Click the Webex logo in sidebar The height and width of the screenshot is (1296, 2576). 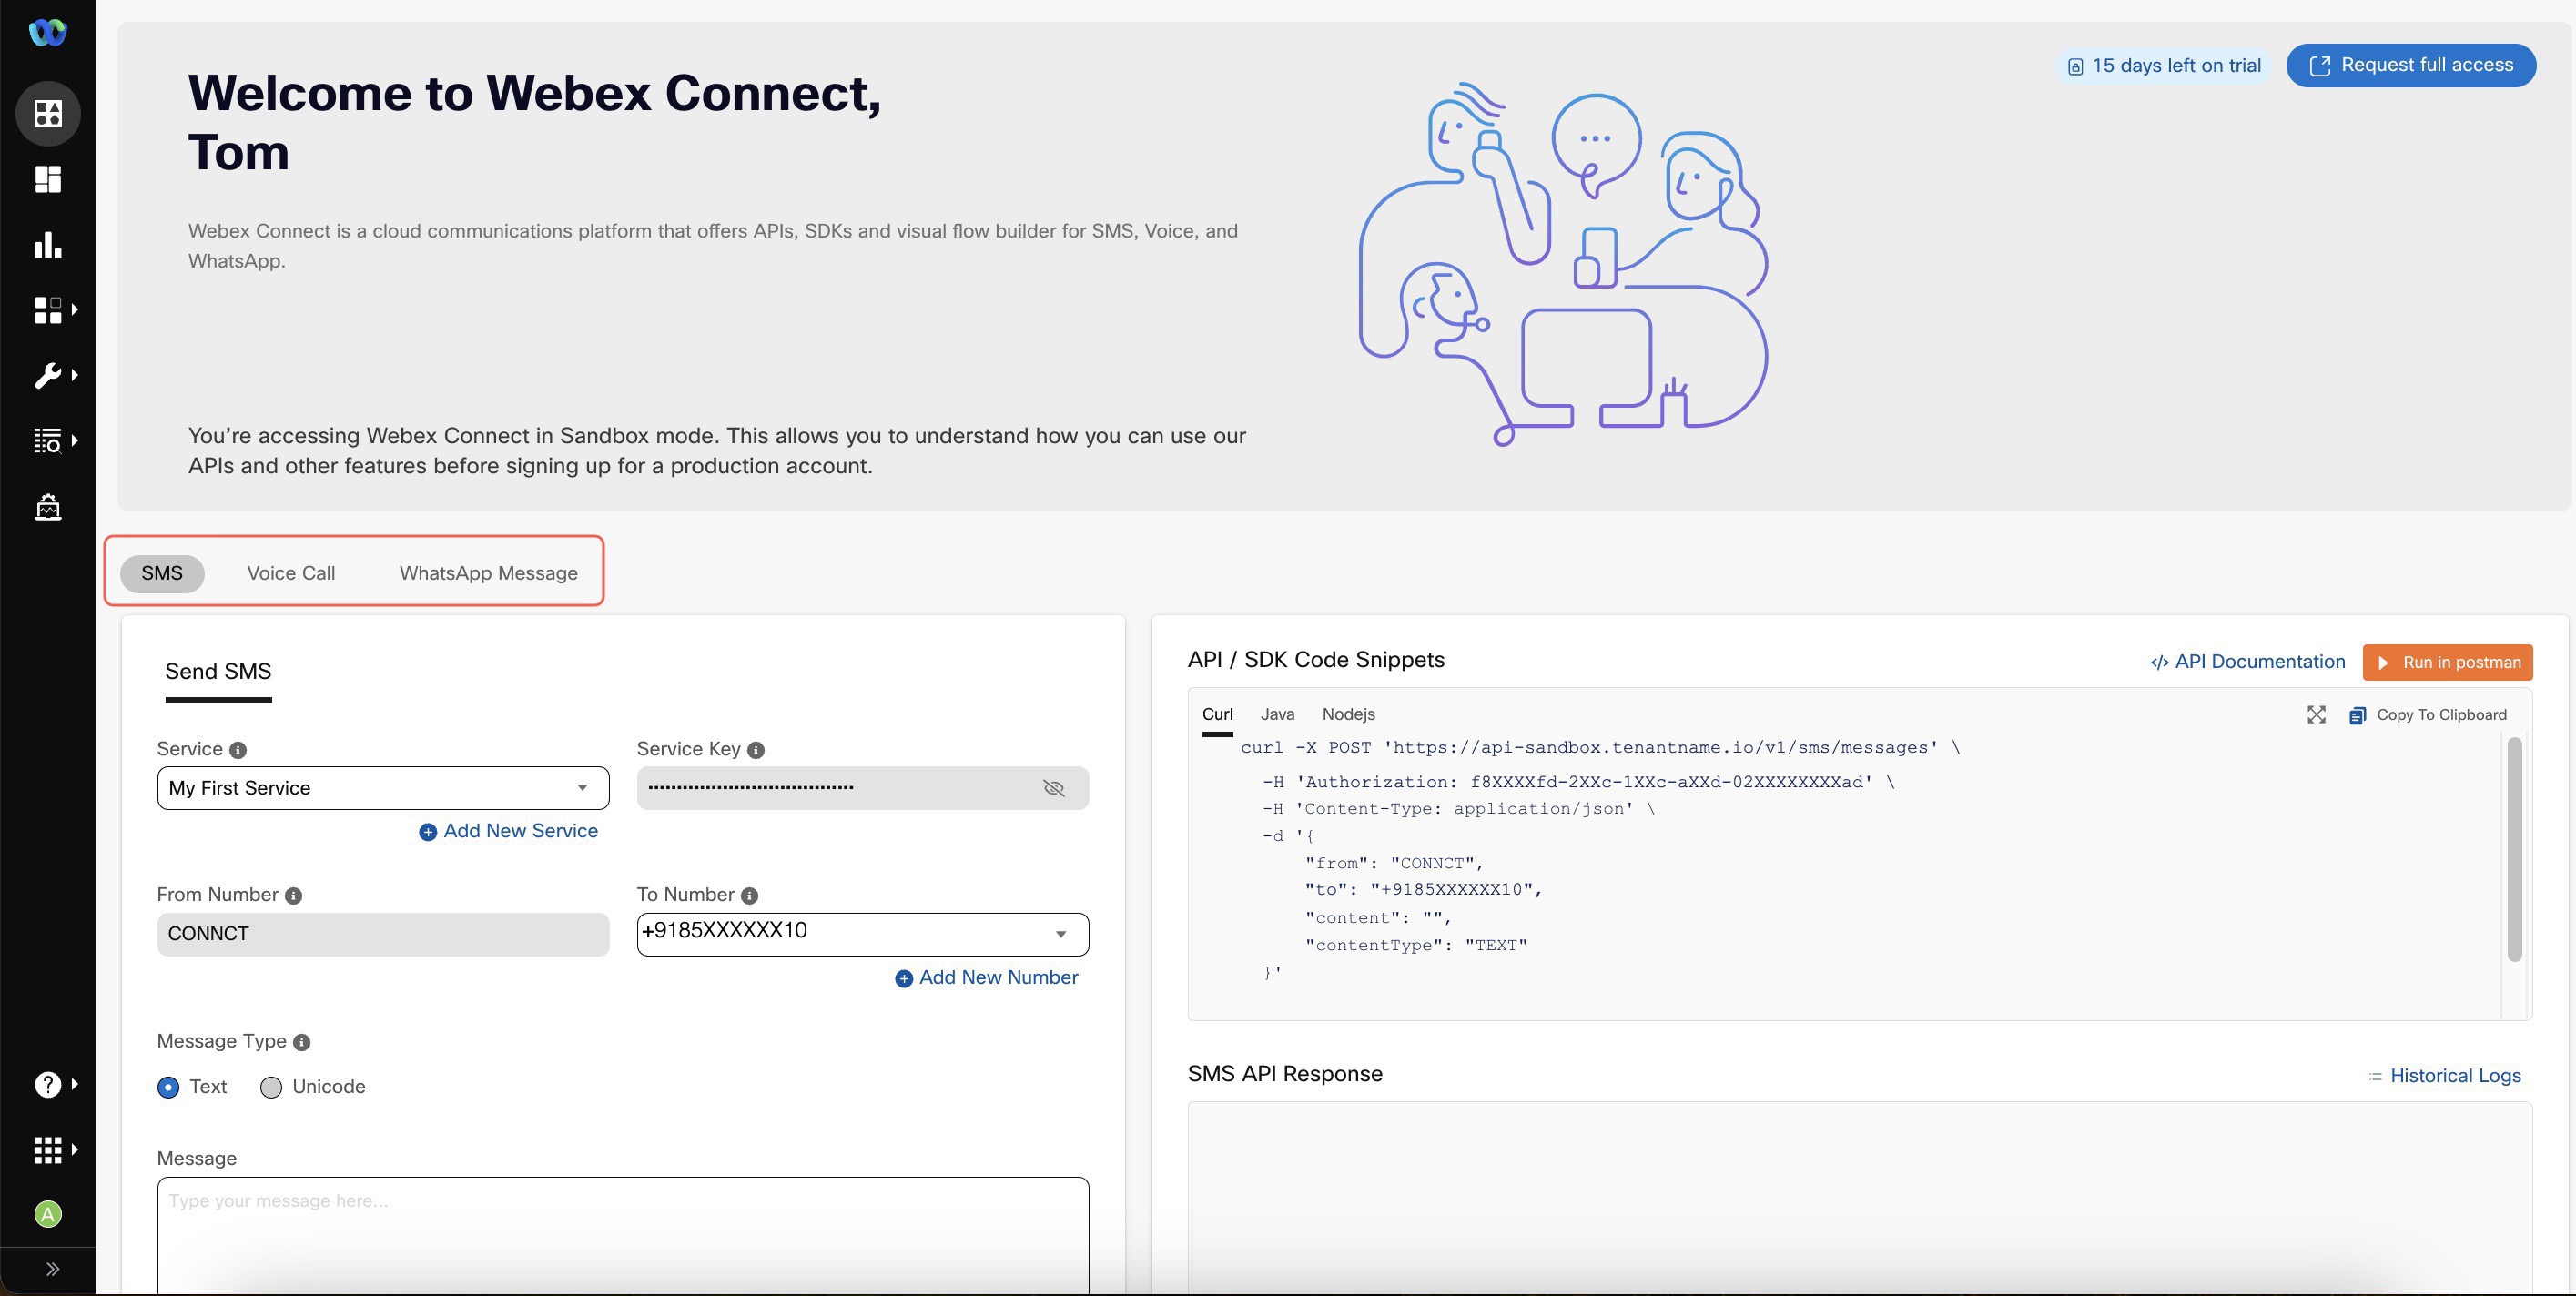(47, 32)
